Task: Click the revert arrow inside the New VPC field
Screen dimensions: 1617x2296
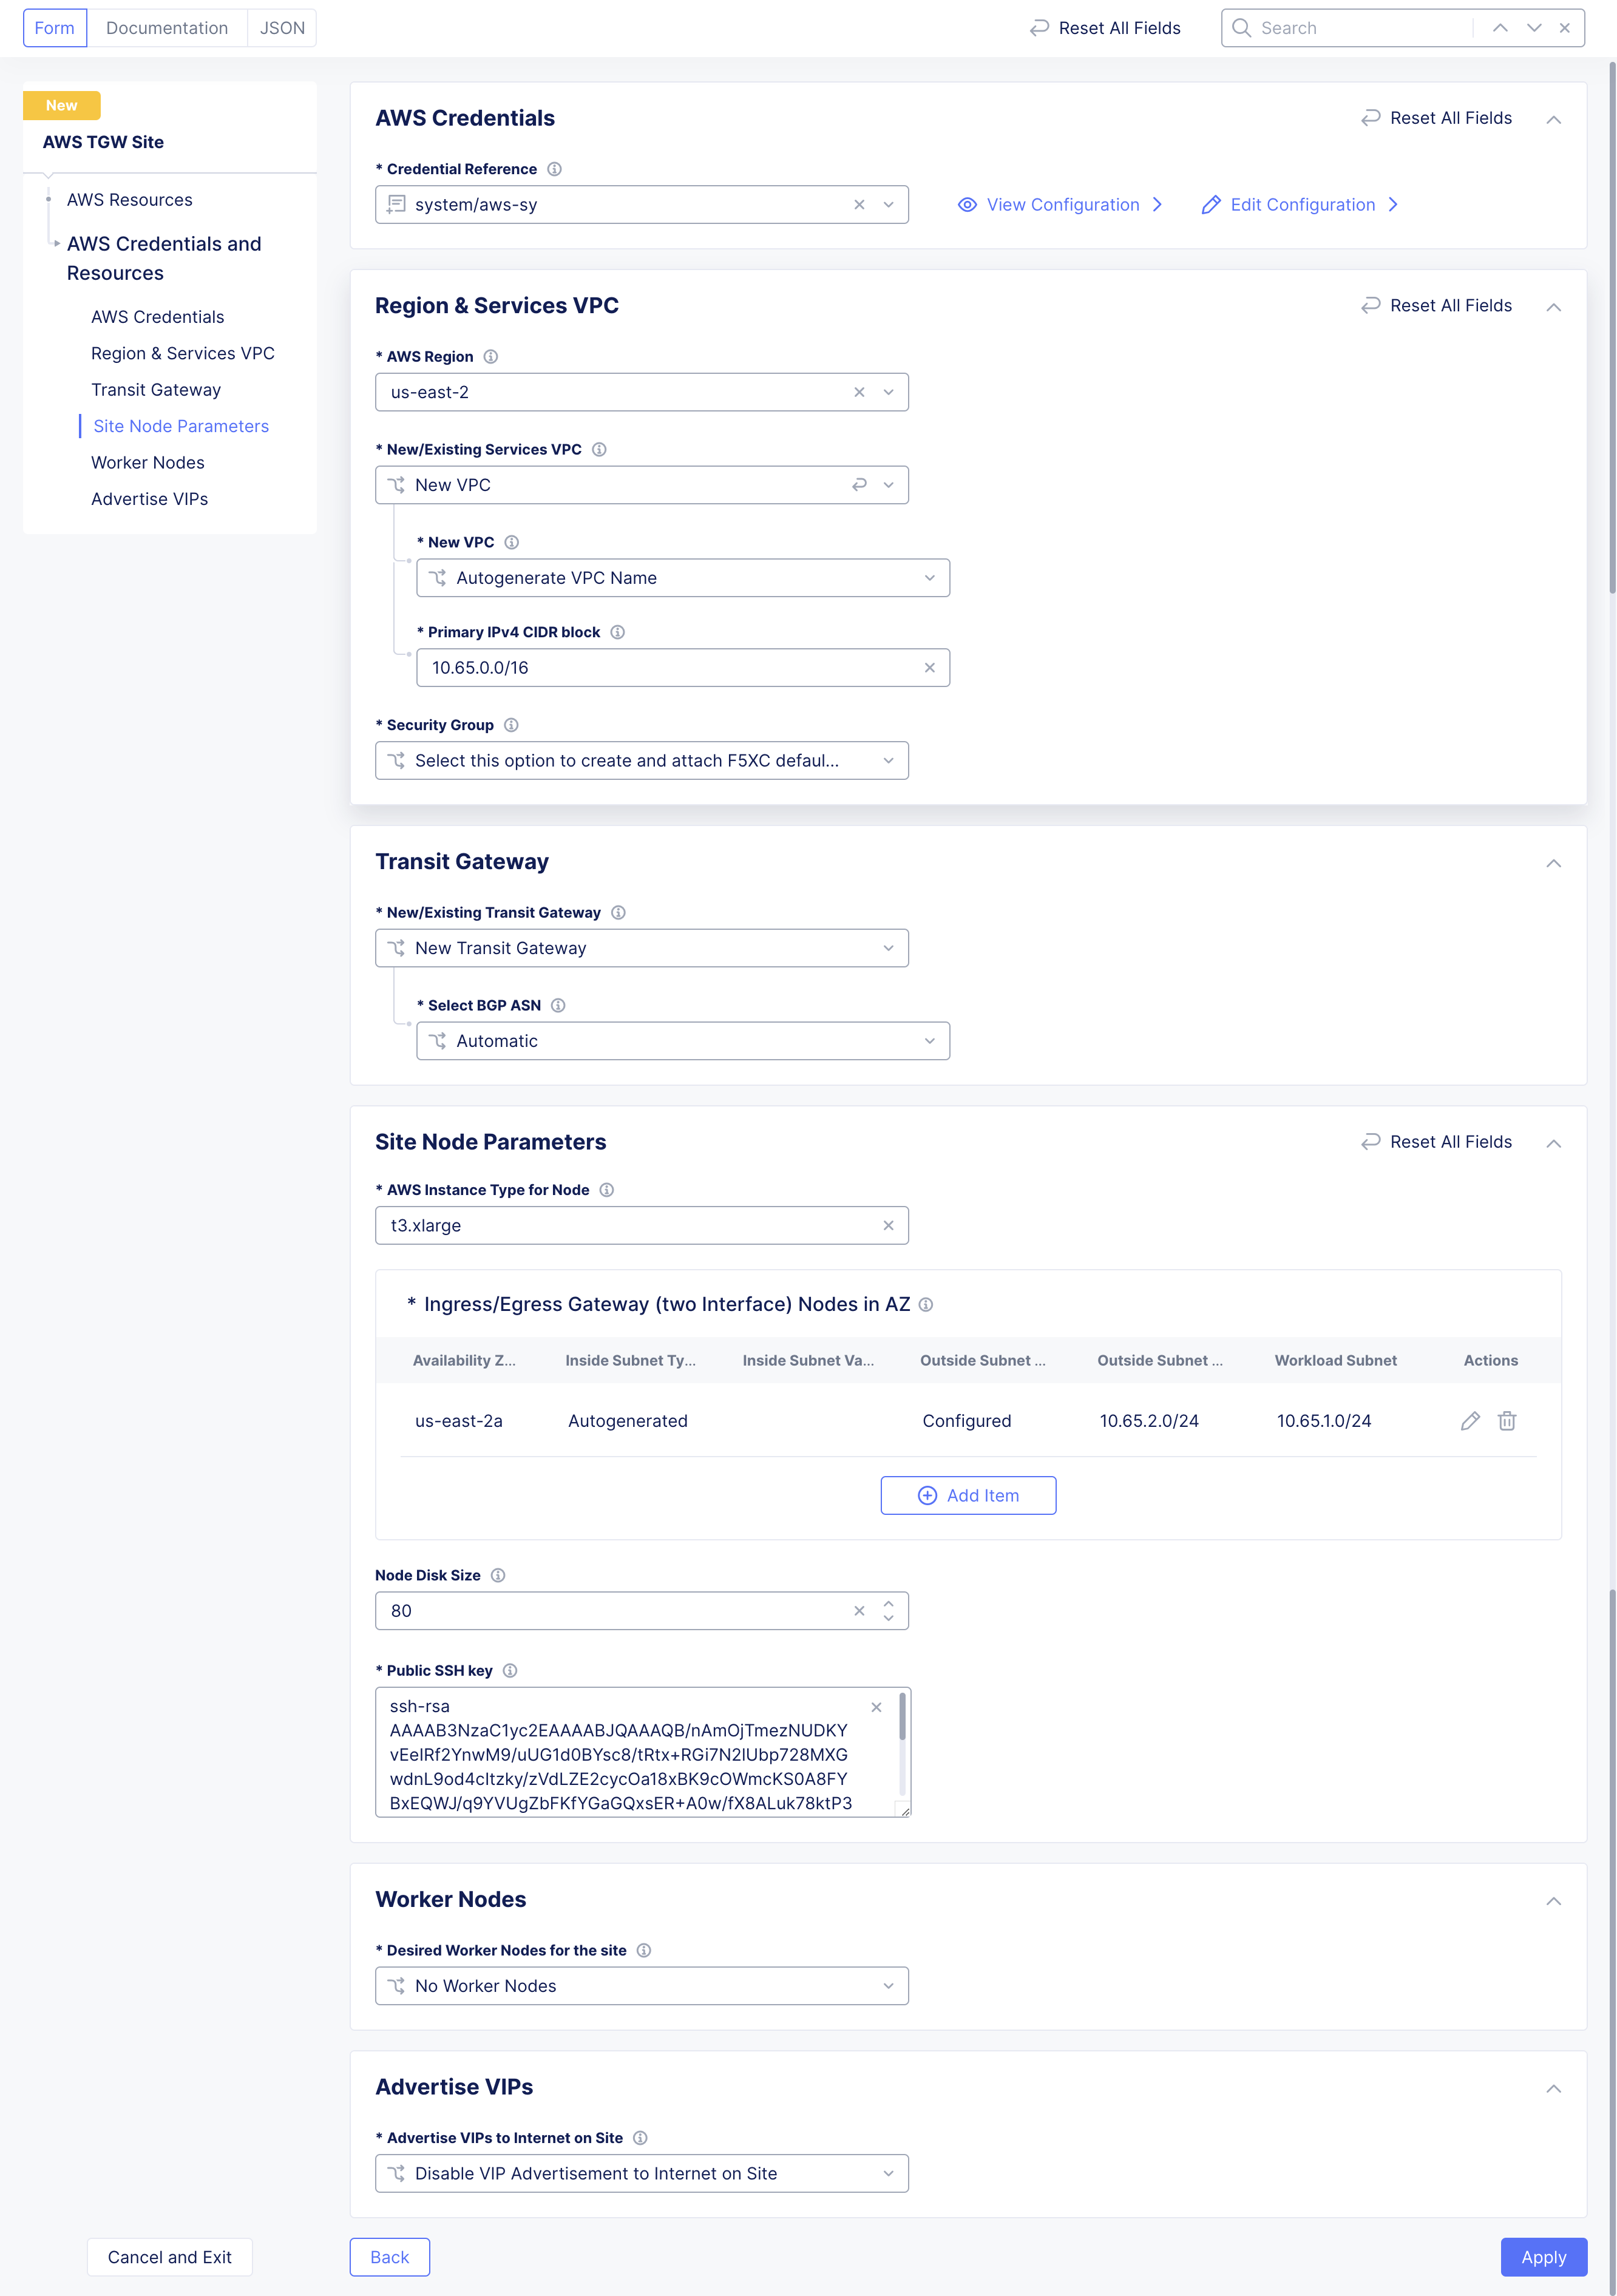Action: coord(859,485)
